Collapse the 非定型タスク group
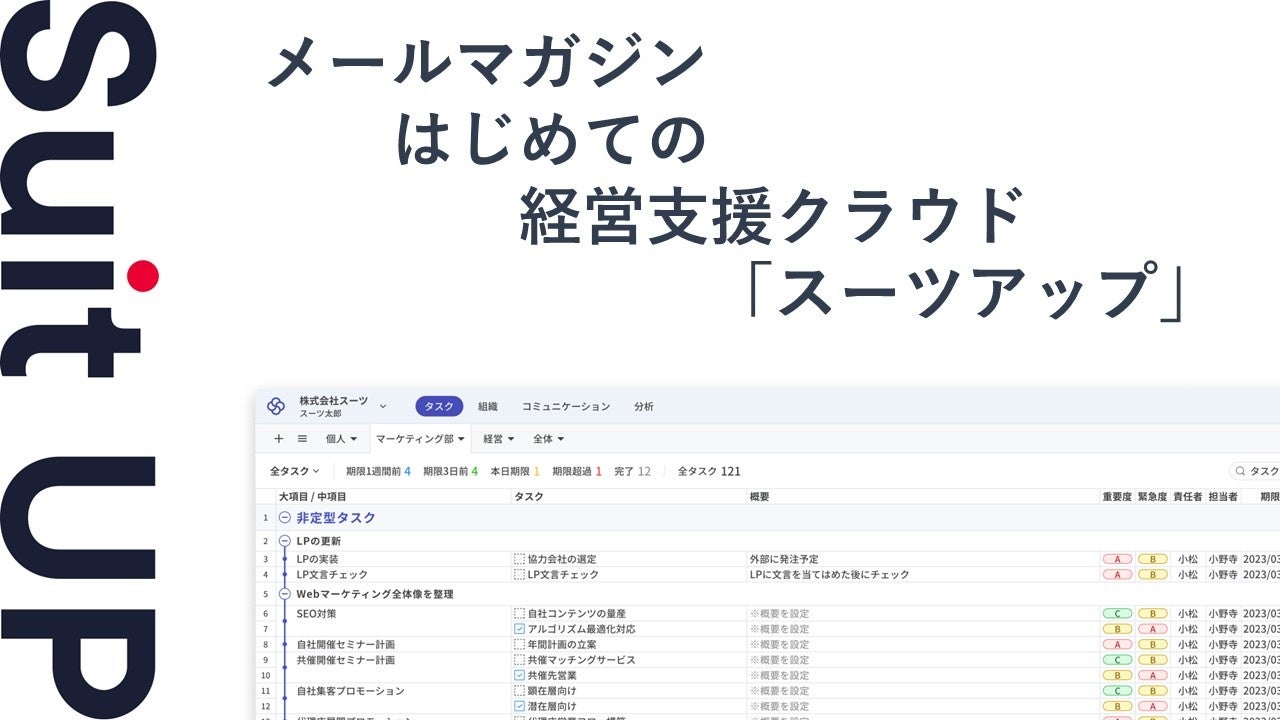Viewport: 1280px width, 720px height. 285,518
